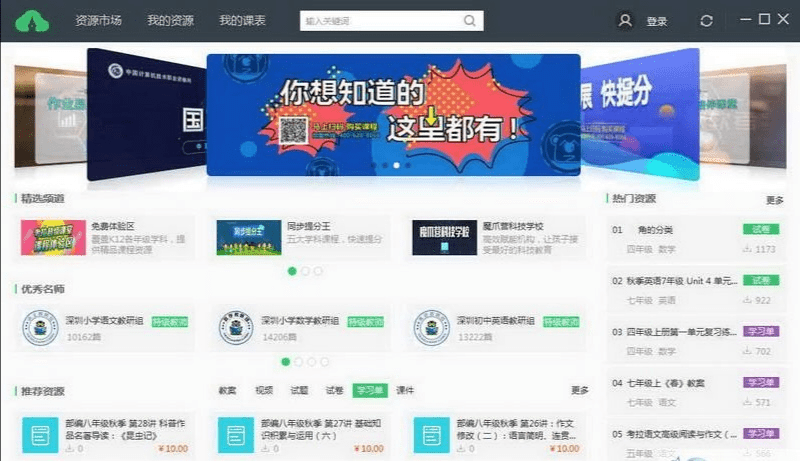The image size is (800, 461).
Task: Click document icon for 第27讲 resource
Action: point(236,435)
